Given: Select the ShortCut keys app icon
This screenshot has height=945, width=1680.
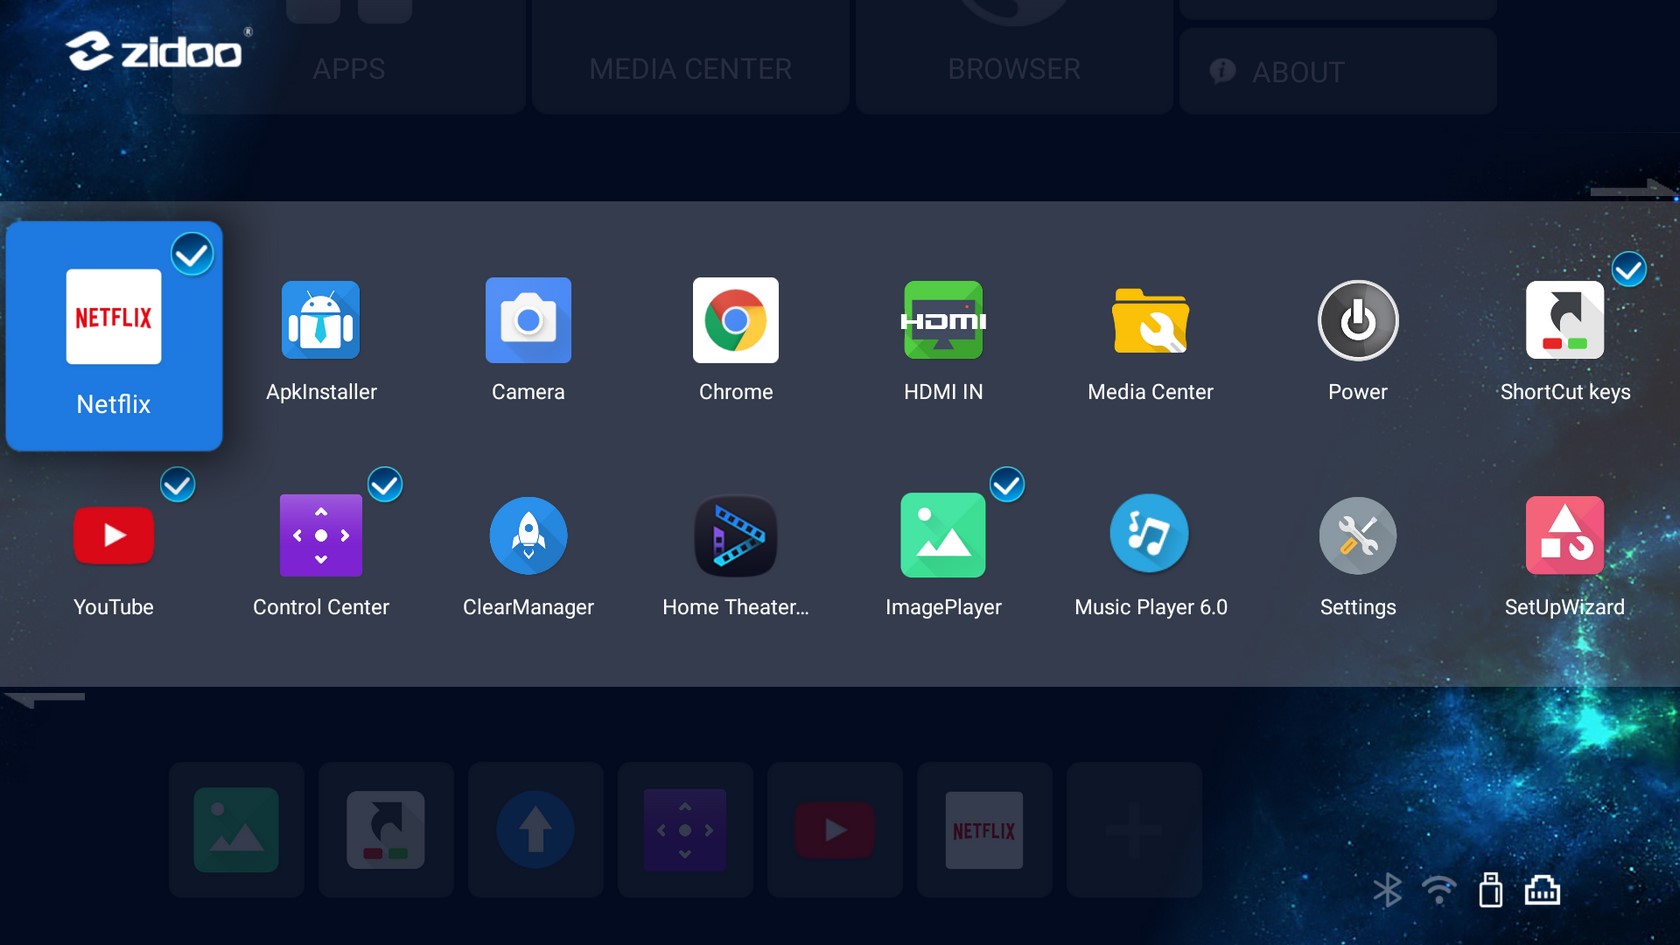Looking at the screenshot, I should tap(1565, 320).
